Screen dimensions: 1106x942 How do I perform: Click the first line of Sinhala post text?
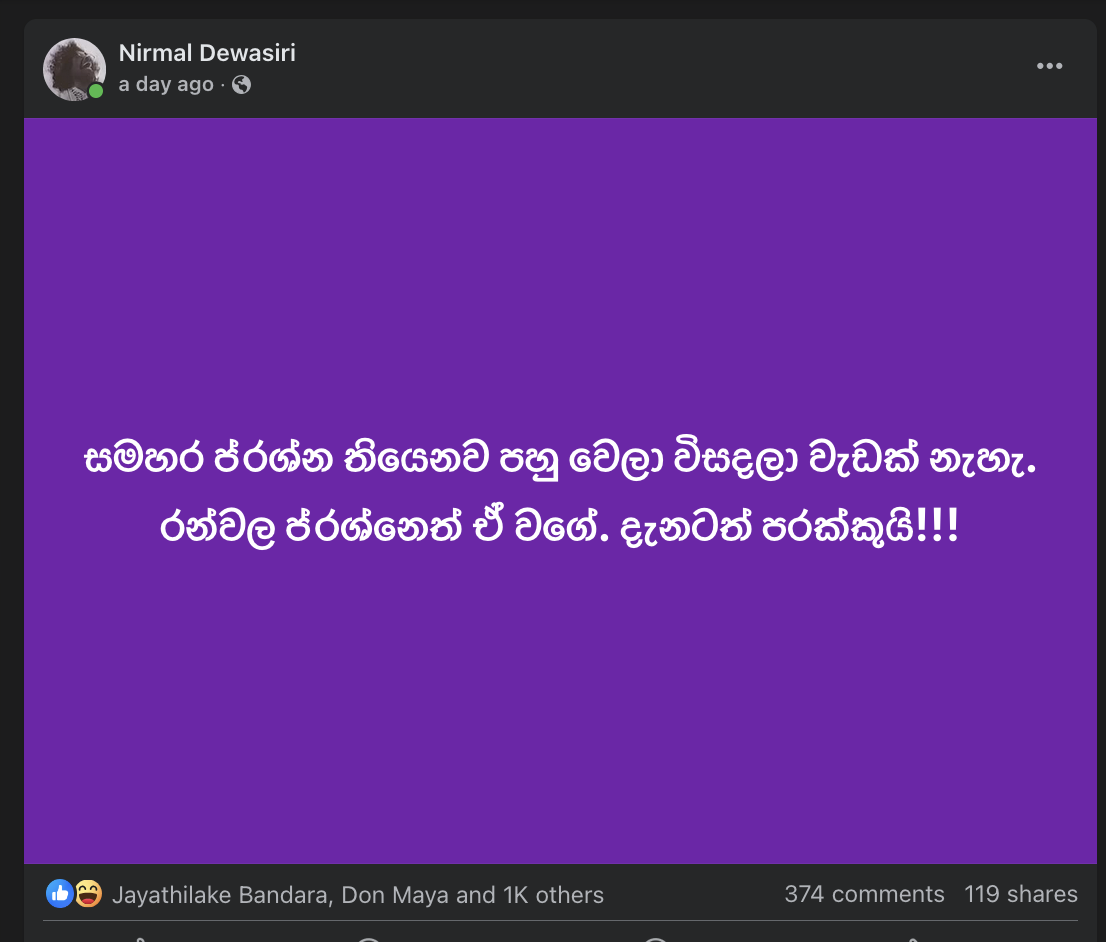pos(560,459)
